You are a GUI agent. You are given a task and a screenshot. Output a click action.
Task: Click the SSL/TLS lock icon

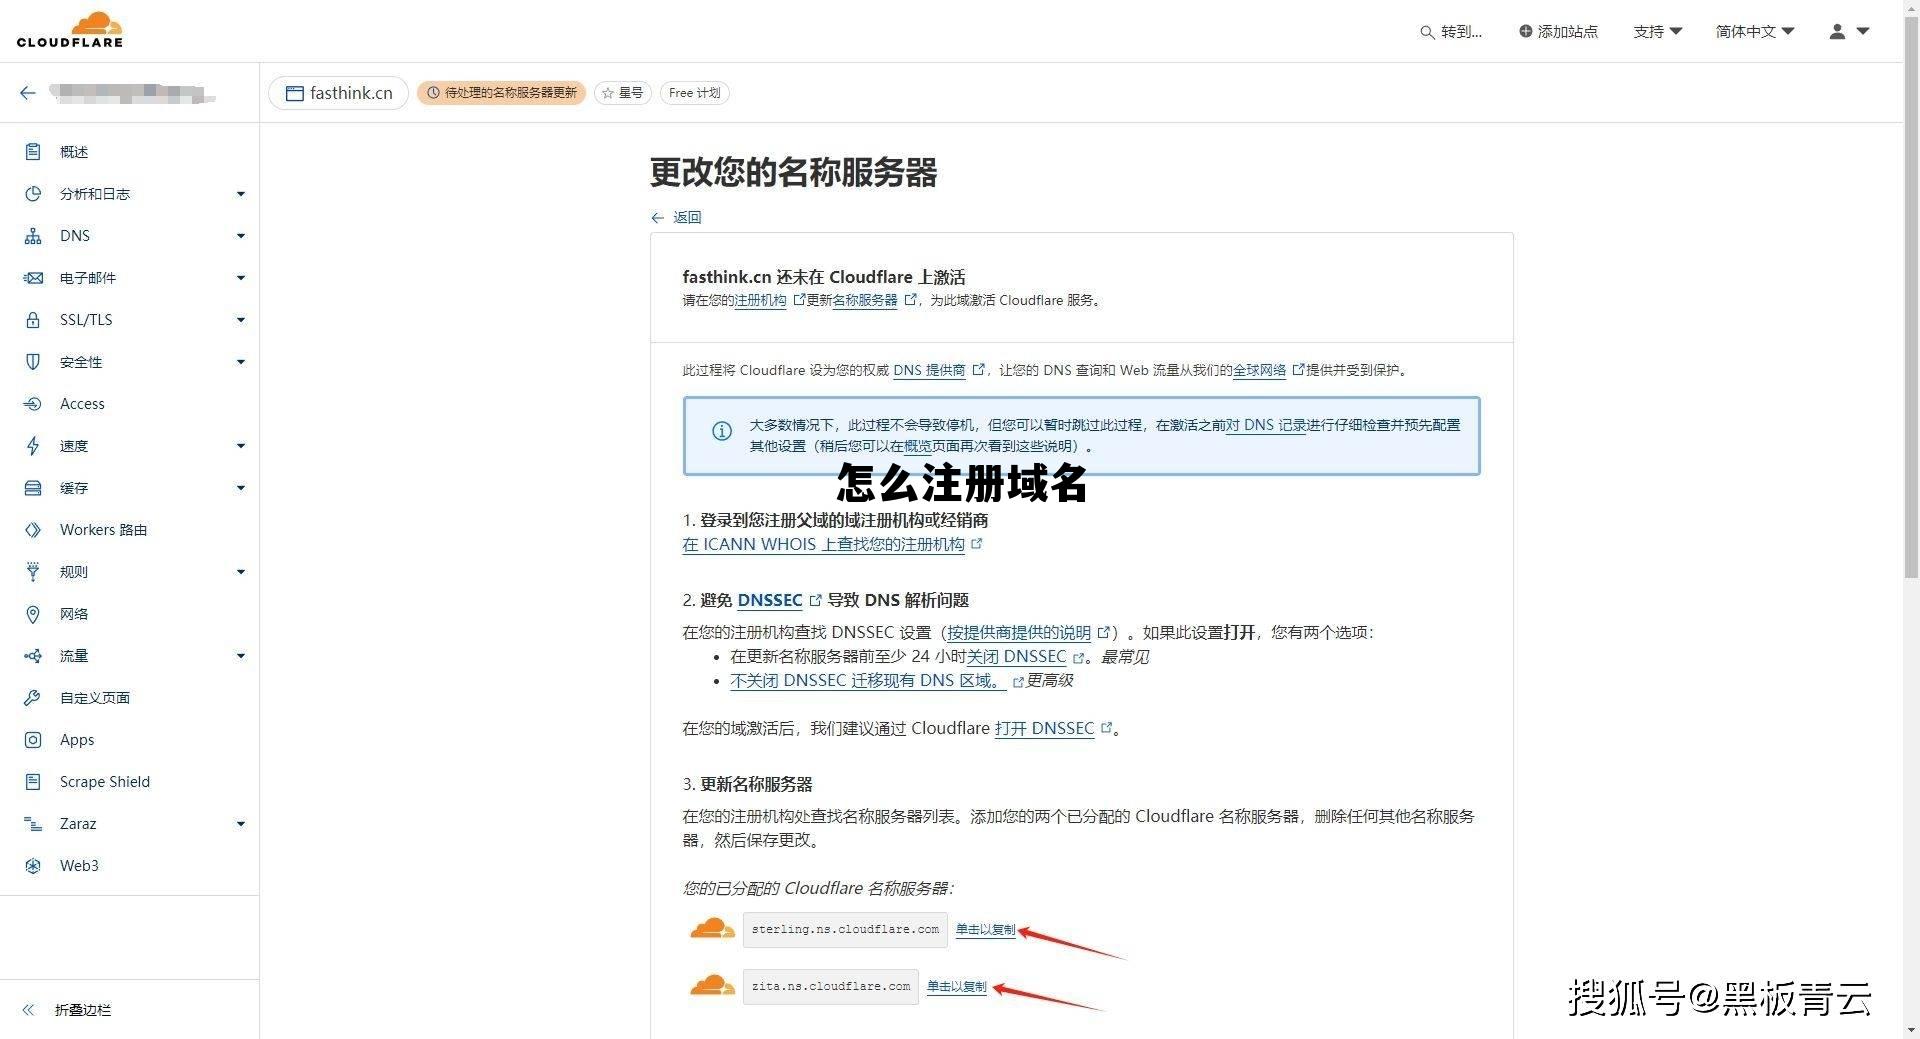[x=33, y=320]
